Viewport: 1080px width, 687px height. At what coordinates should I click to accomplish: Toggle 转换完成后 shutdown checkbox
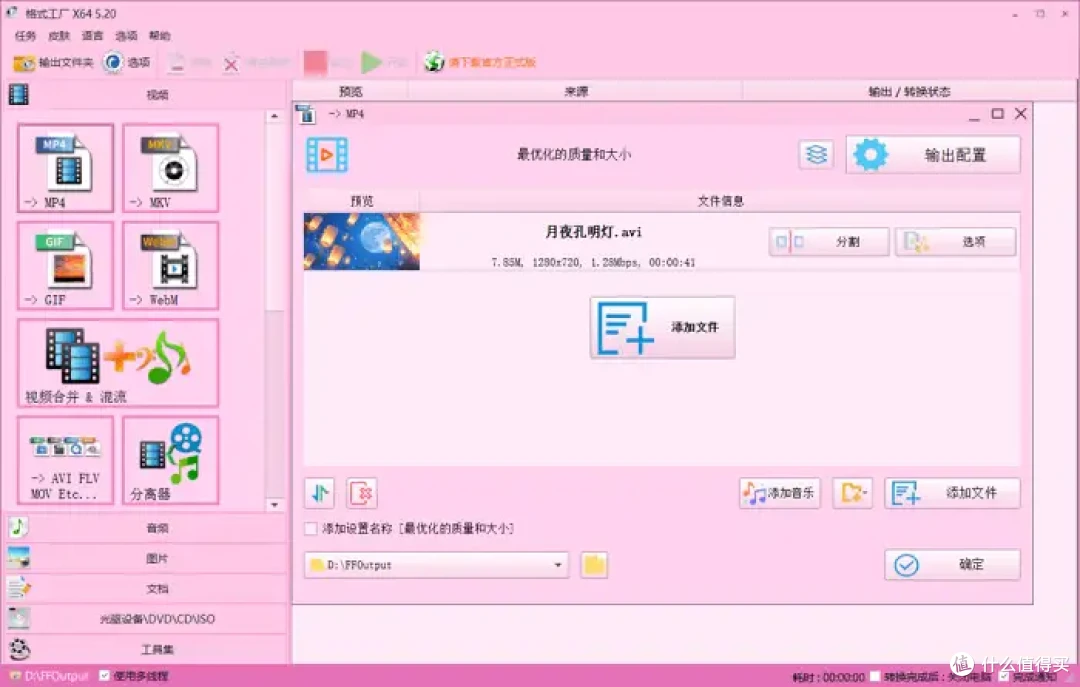pyautogui.click(x=875, y=677)
